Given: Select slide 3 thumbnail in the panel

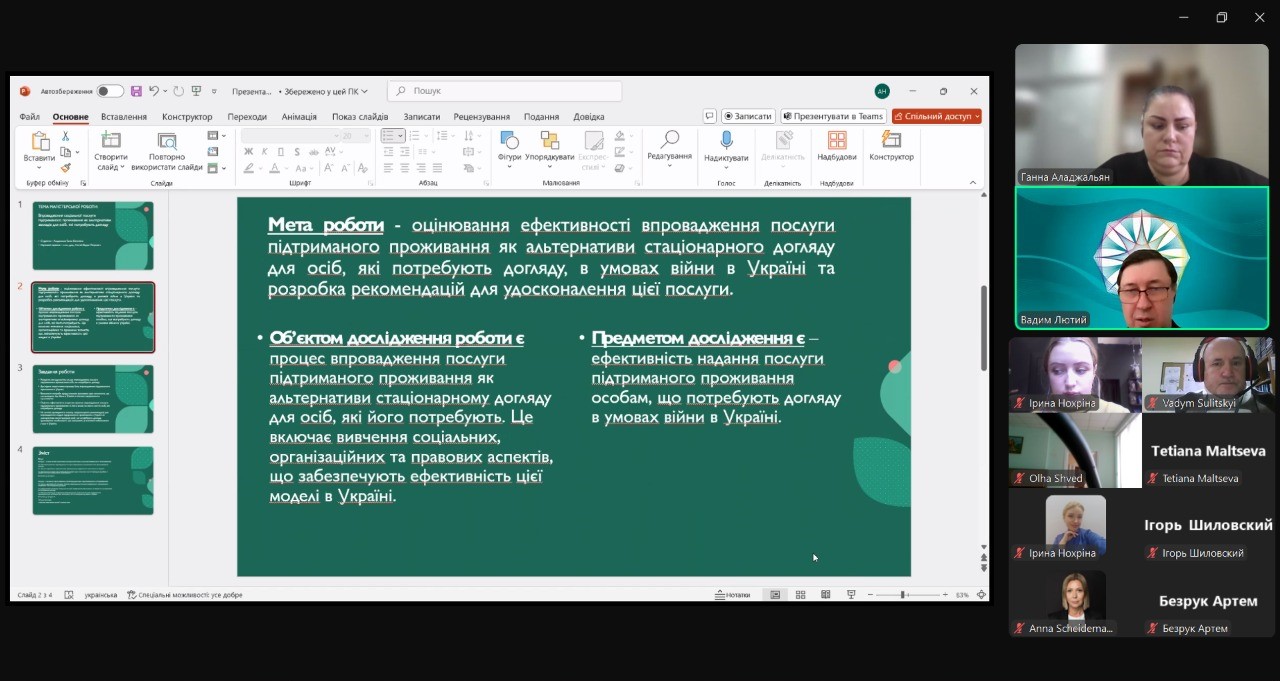Looking at the screenshot, I should [93, 398].
